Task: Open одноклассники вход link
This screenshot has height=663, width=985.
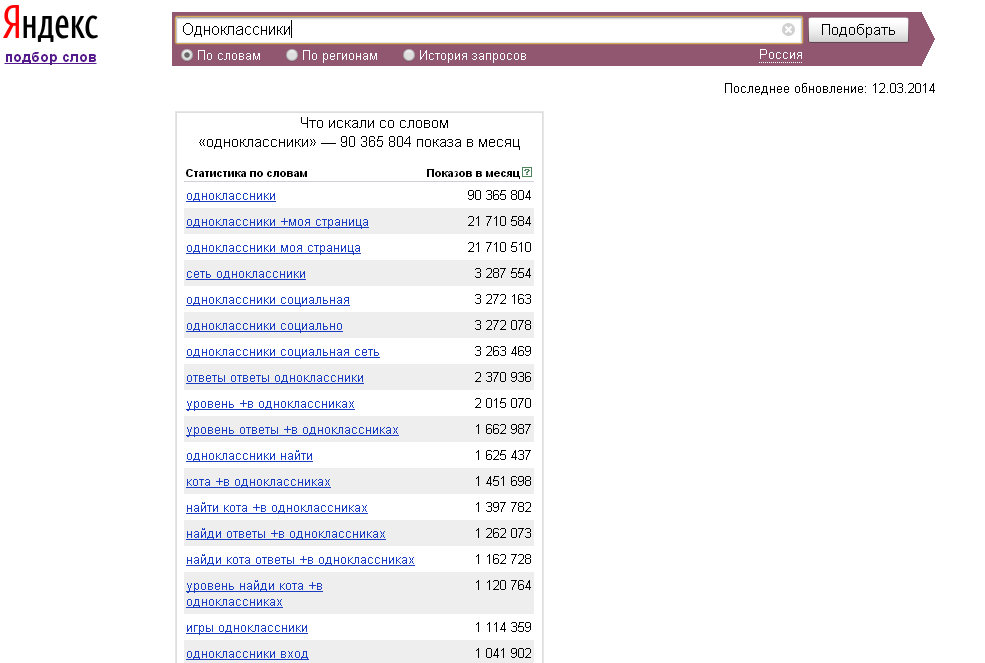Action: tap(247, 654)
